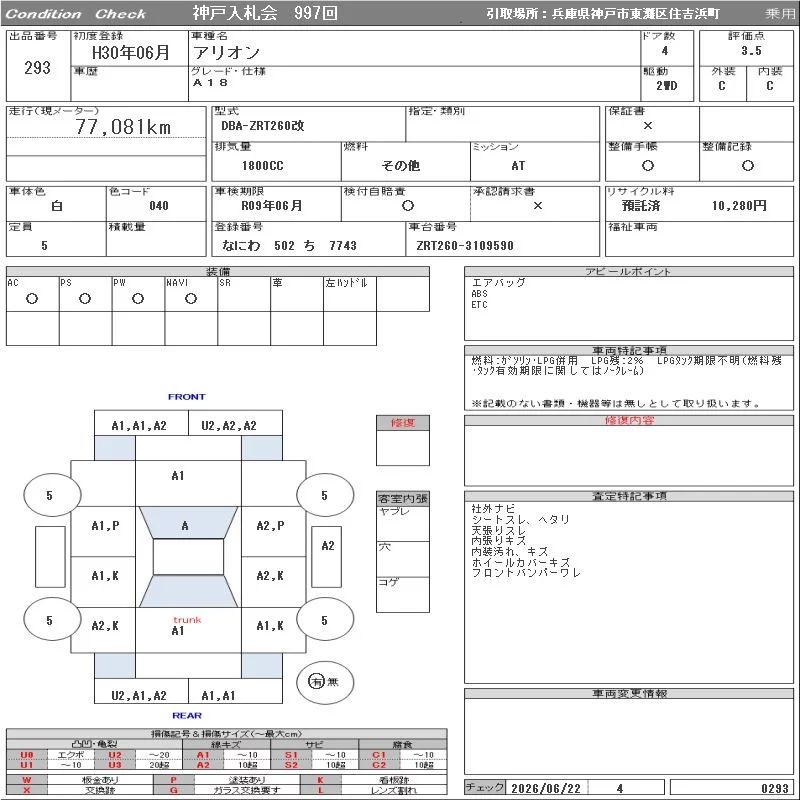
Task: Click the NAVI equipment circle mark
Action: (x=191, y=299)
